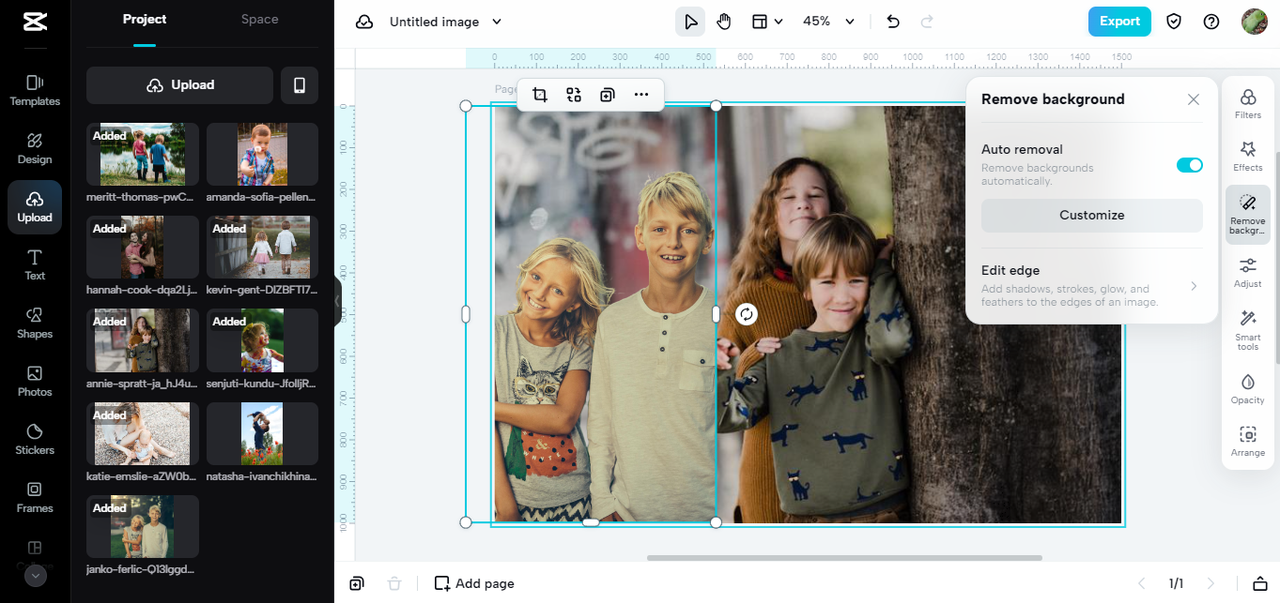Click the Export button
The image size is (1280, 603).
[1119, 21]
